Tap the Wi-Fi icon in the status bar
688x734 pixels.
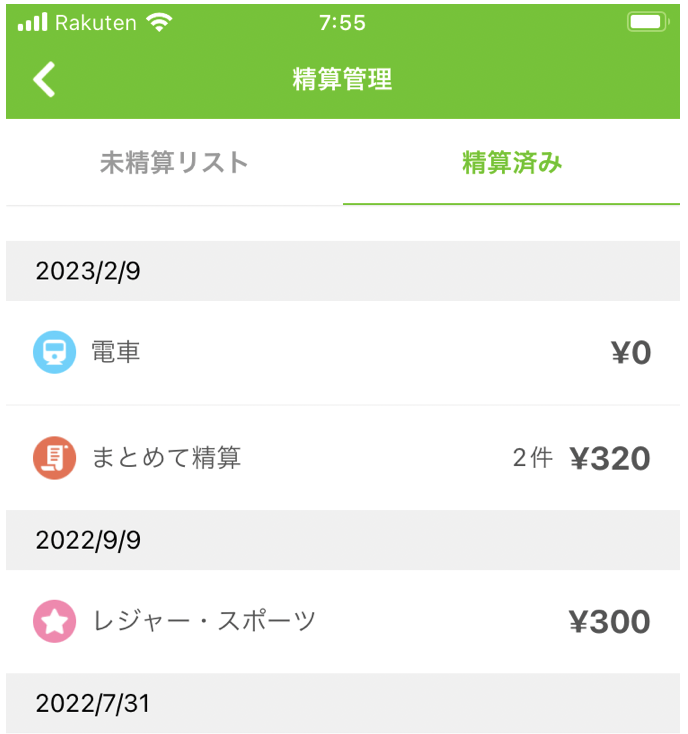(x=159, y=22)
